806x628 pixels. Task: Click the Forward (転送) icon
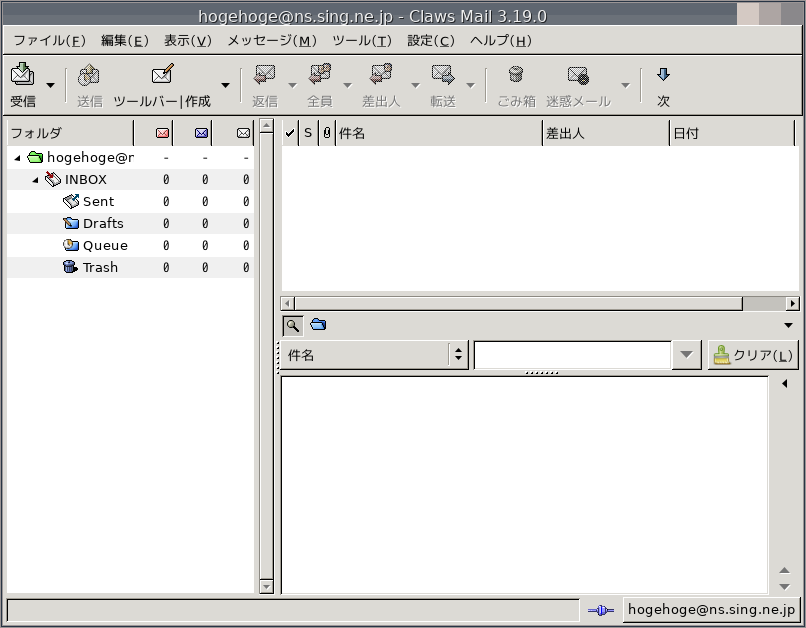pos(443,75)
